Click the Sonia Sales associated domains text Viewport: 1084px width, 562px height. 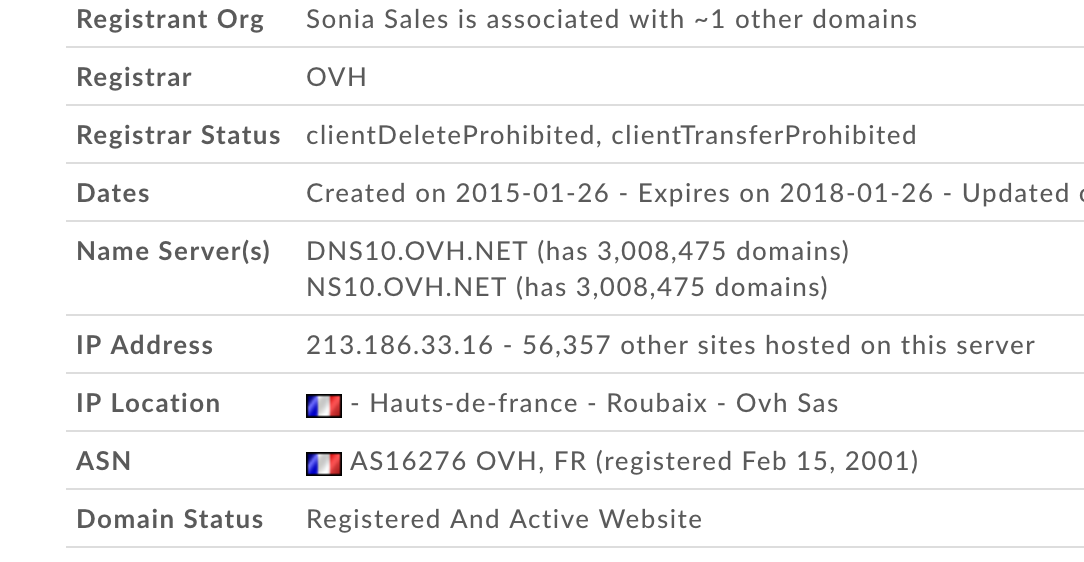click(611, 19)
